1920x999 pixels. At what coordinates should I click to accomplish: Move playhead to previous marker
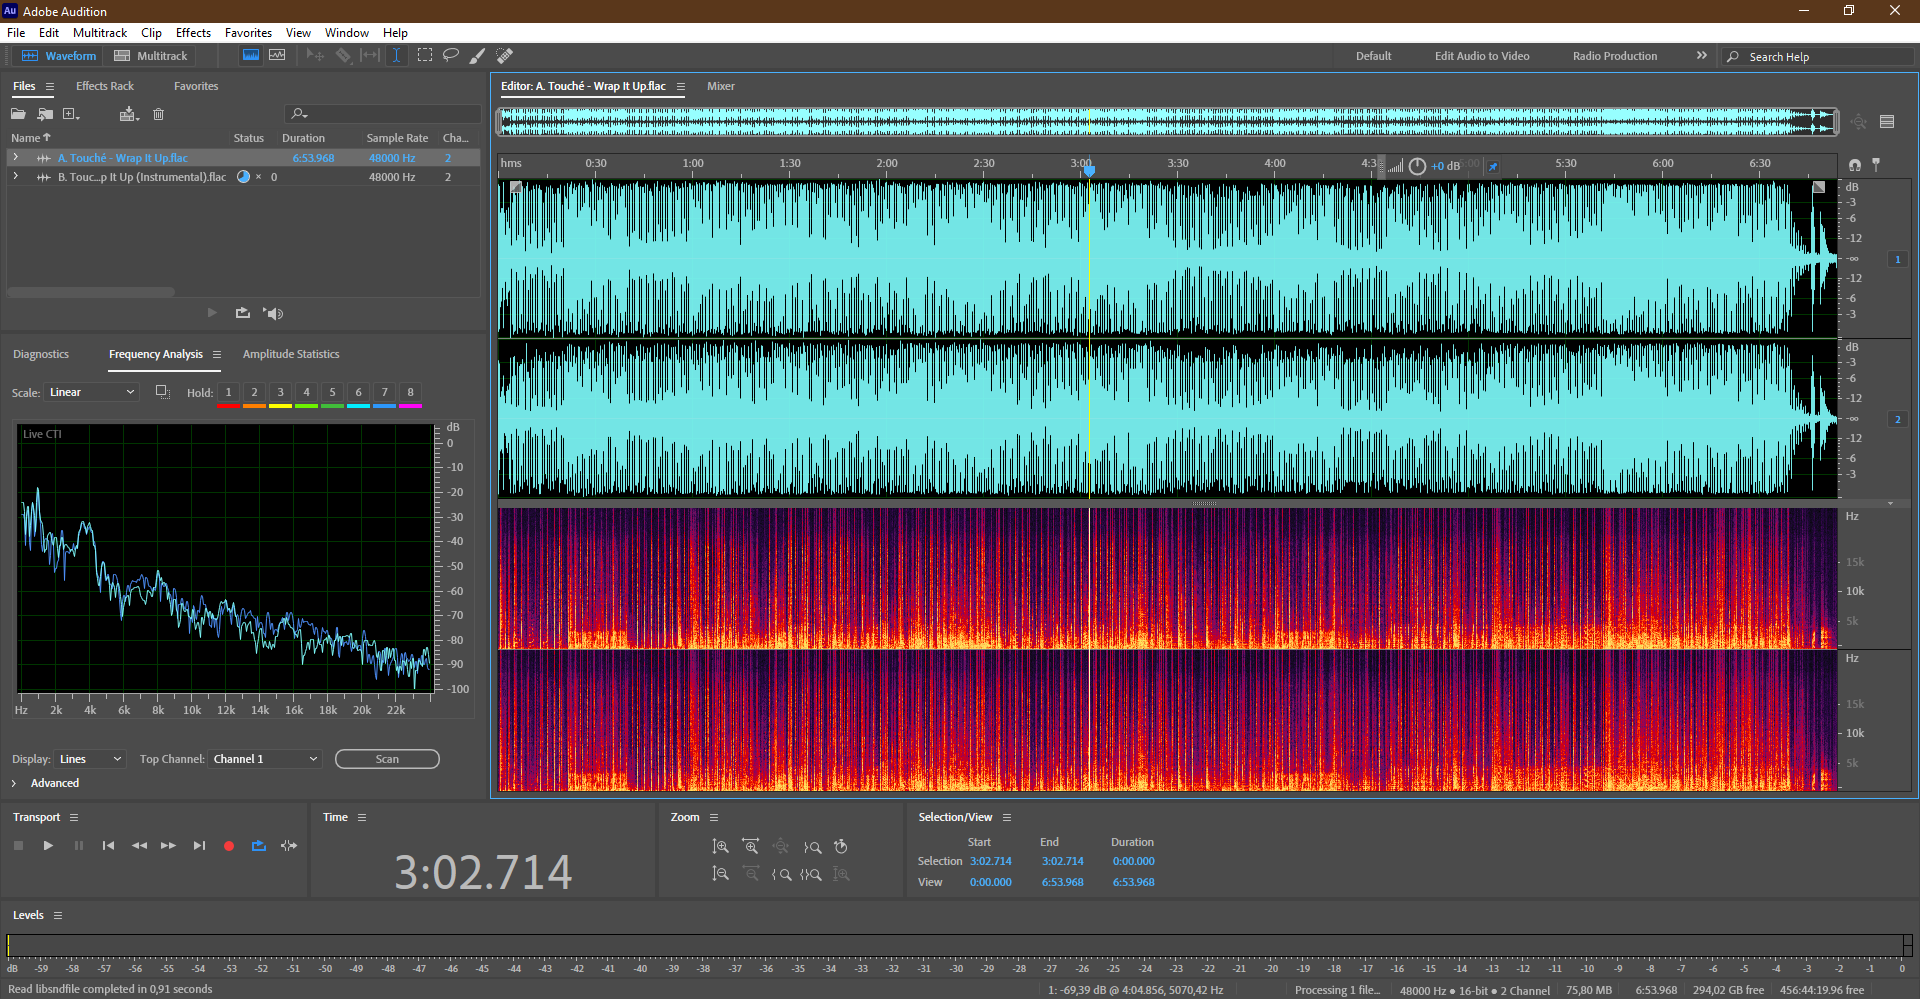(108, 846)
